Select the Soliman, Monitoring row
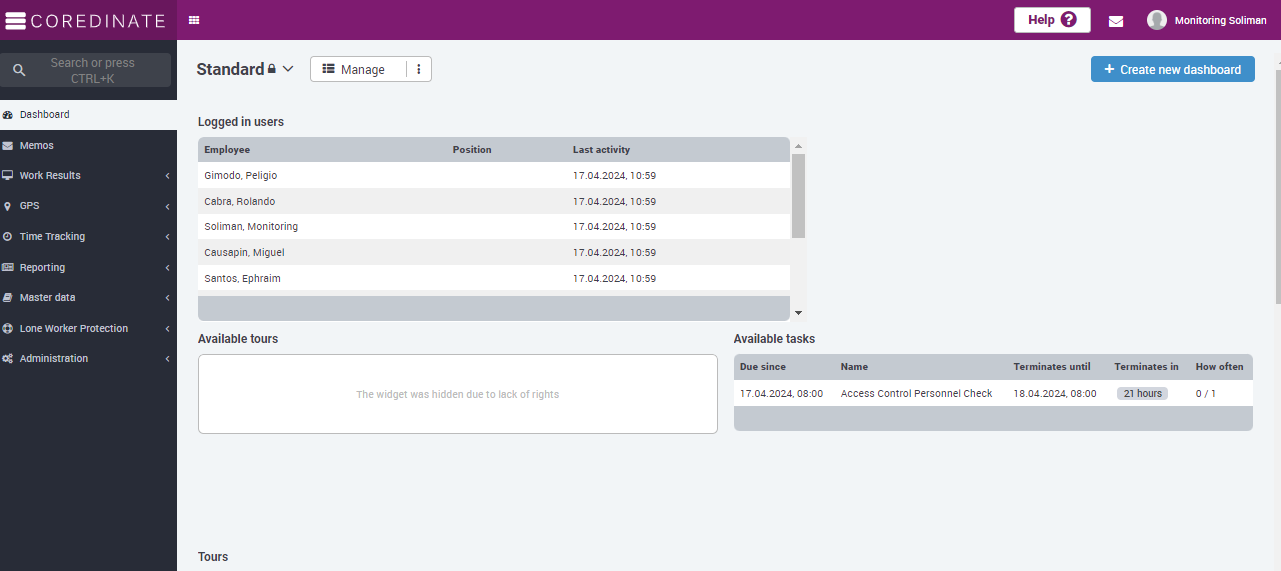Viewport: 1281px width, 571px height. [x=494, y=227]
